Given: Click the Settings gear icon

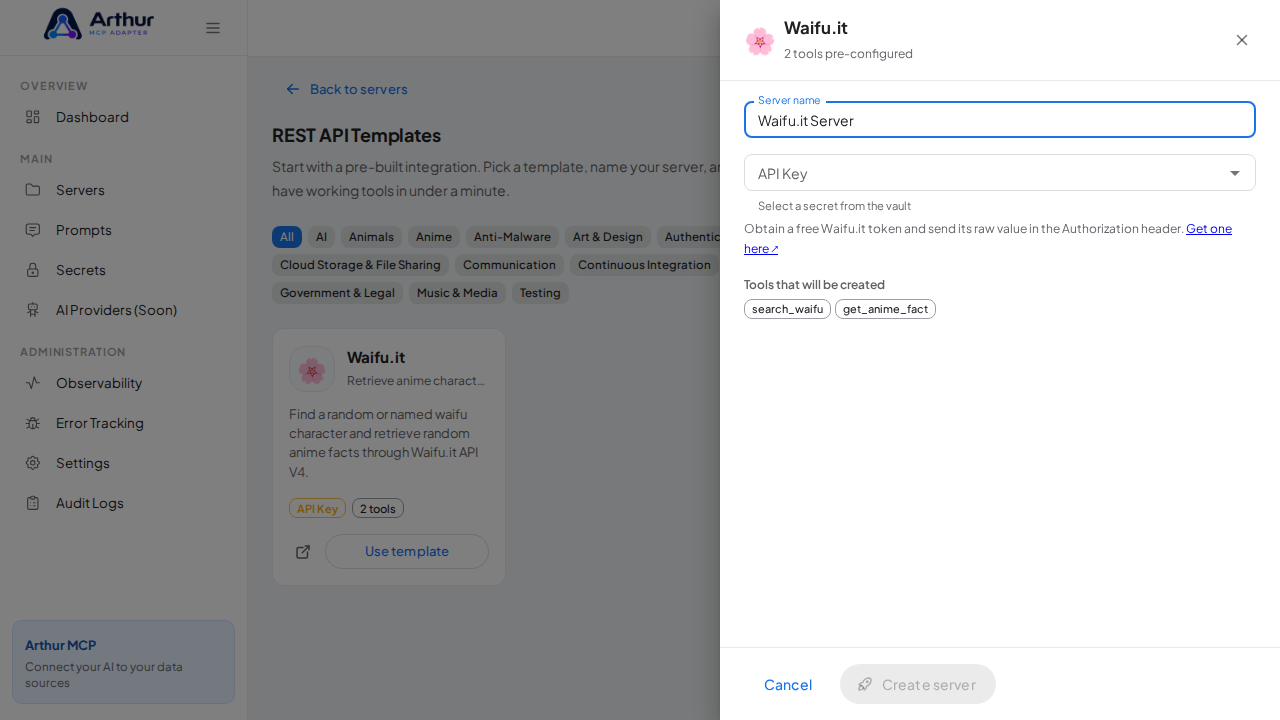Looking at the screenshot, I should (x=33, y=463).
